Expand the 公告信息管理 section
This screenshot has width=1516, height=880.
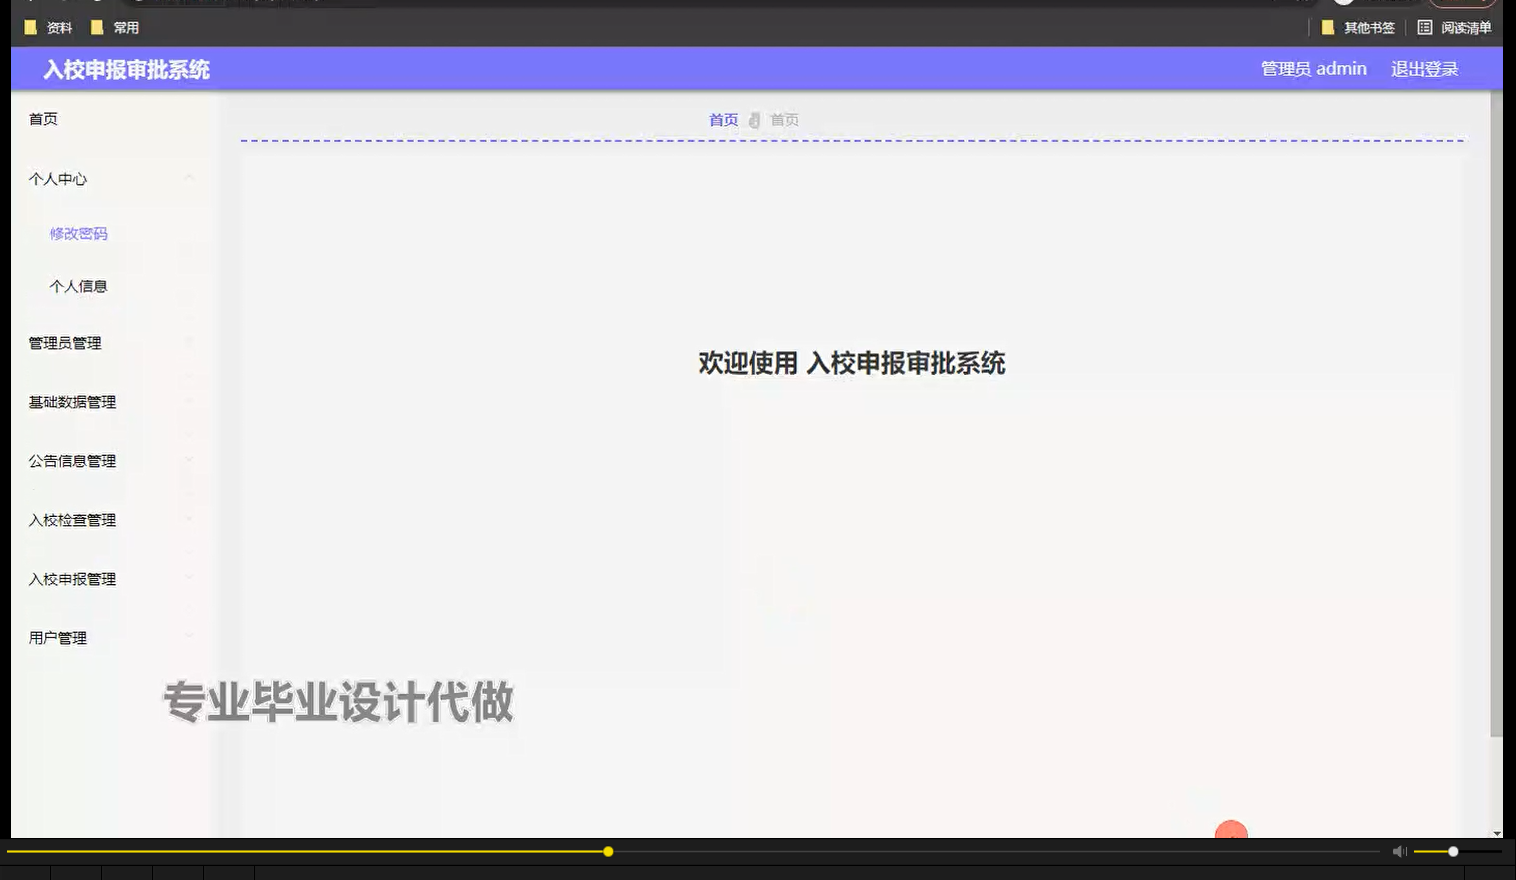(x=71, y=461)
